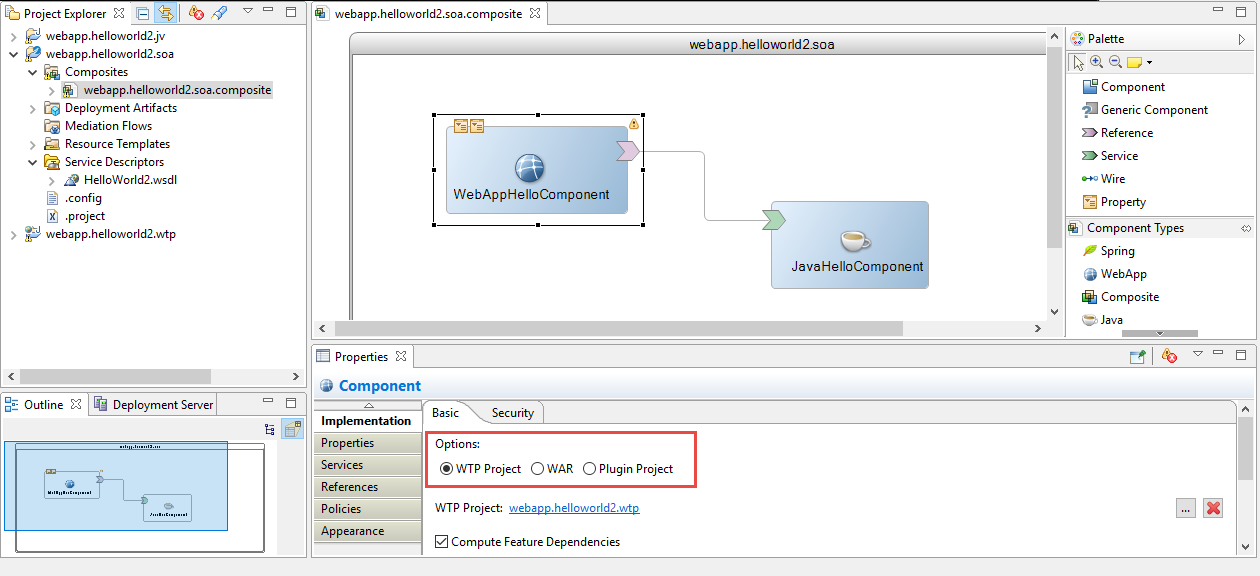This screenshot has width=1260, height=576.
Task: Click the Palette zoom out tool
Action: point(1115,62)
